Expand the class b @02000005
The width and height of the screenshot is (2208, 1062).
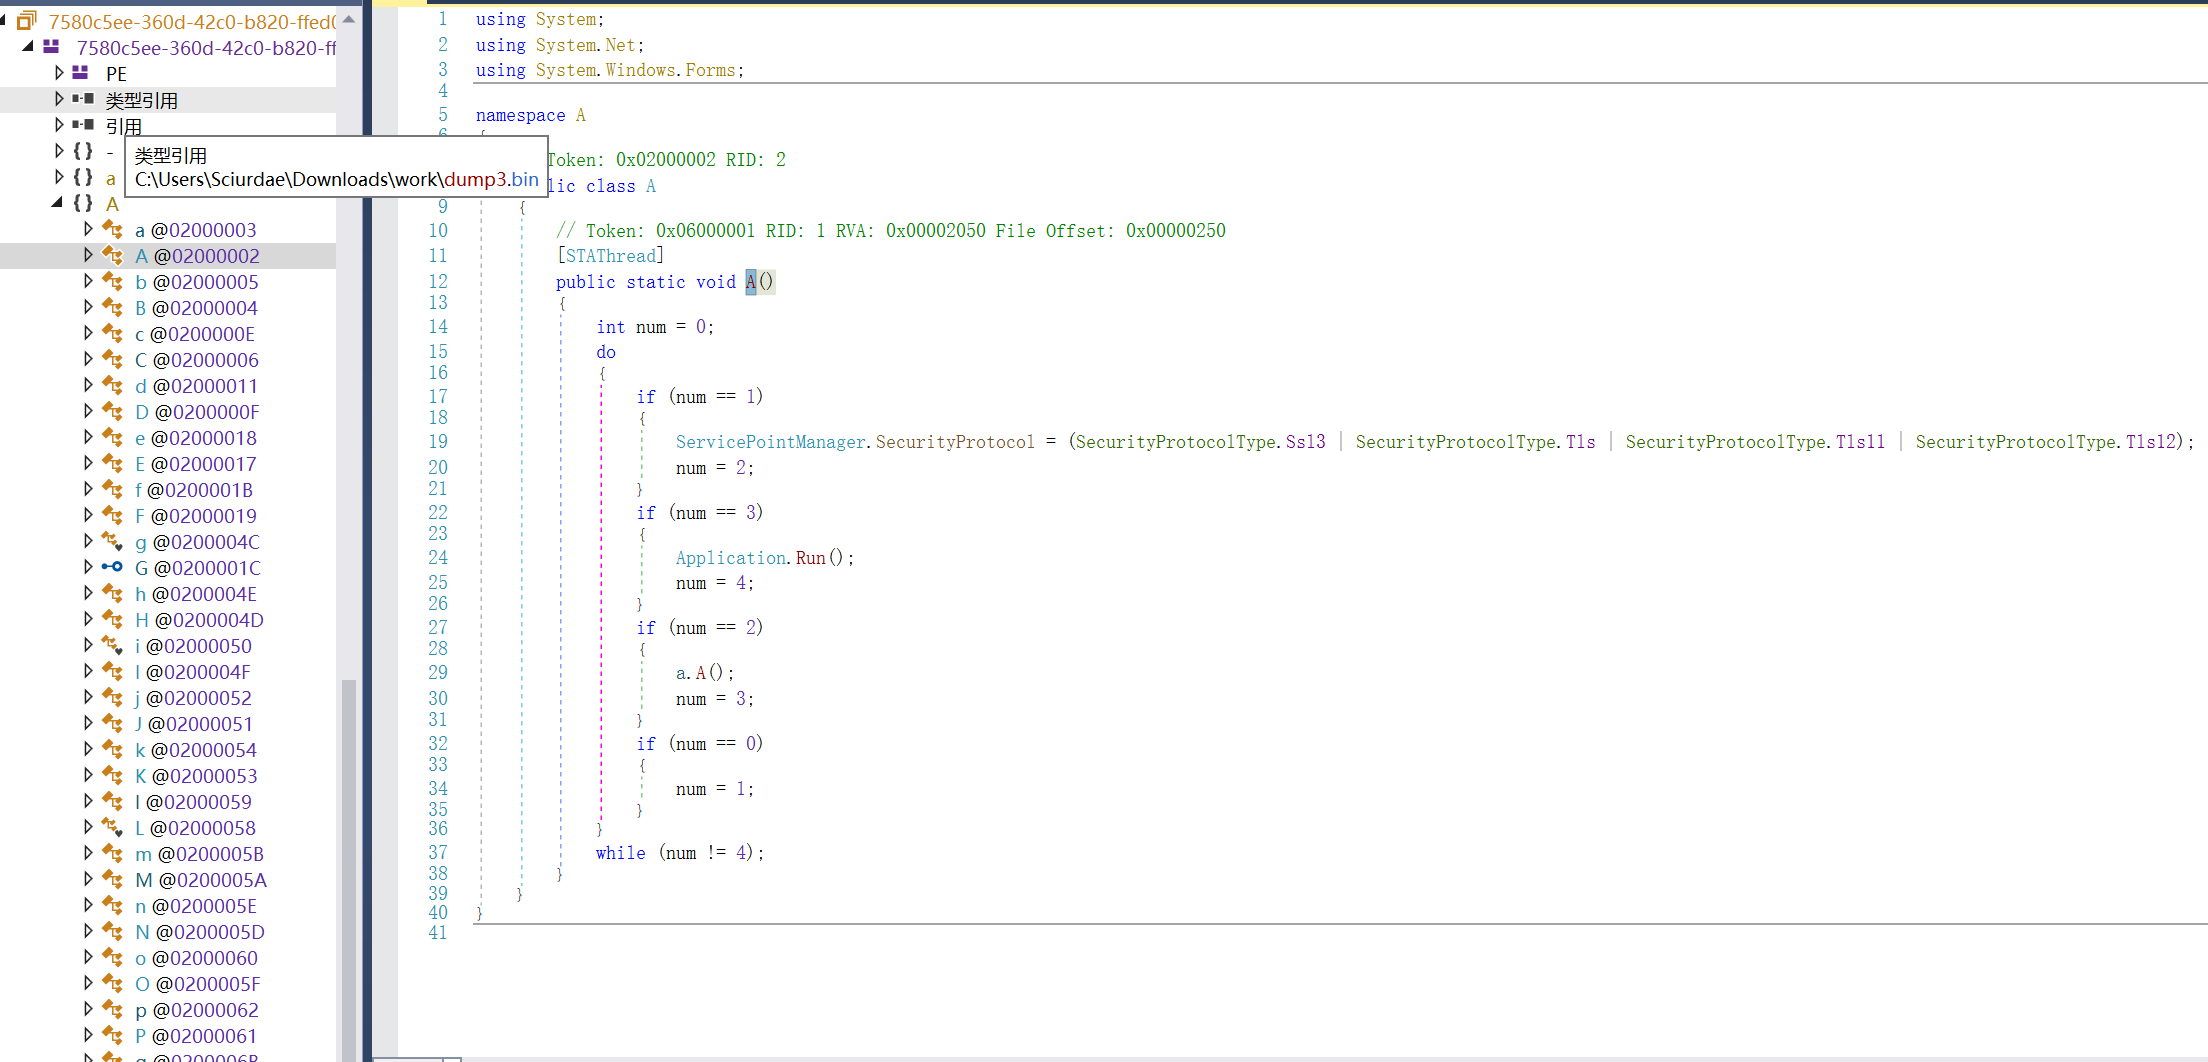(x=88, y=281)
